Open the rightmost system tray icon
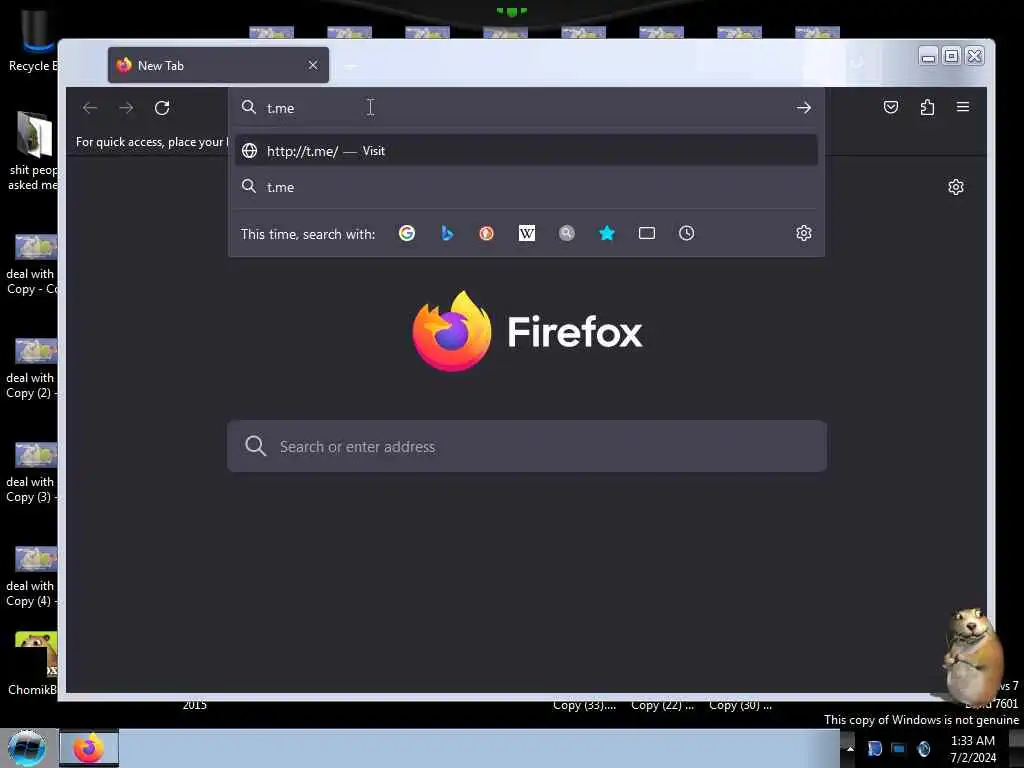This screenshot has width=1024, height=768. tap(923, 748)
